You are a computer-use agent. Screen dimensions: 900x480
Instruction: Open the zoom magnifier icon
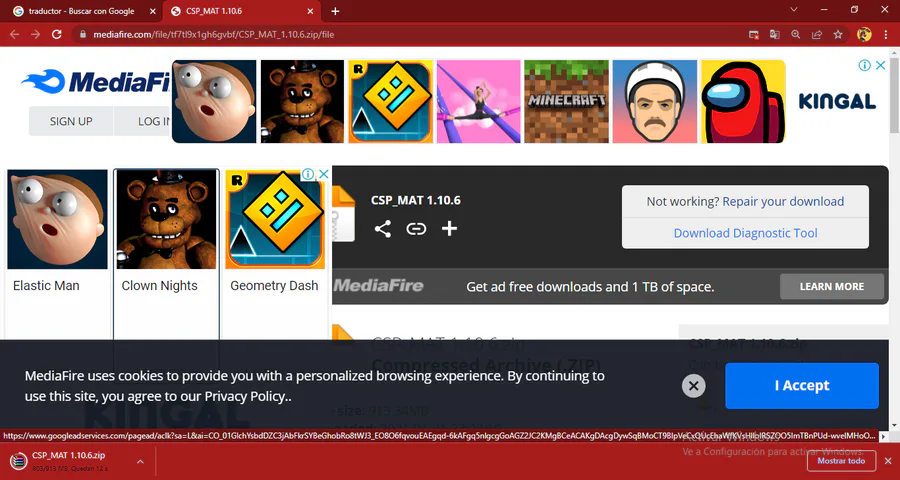(796, 34)
